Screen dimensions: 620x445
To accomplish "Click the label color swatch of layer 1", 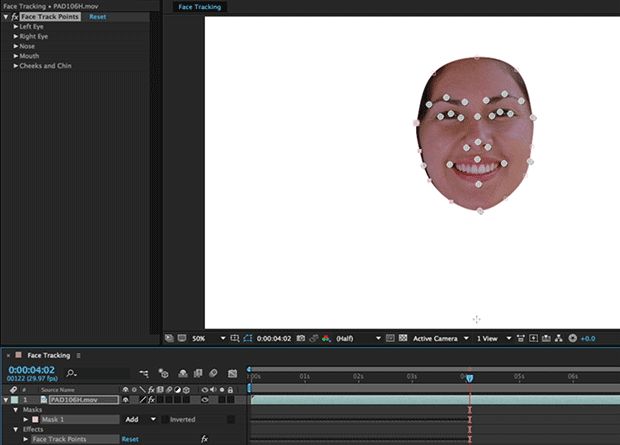I will pos(15,400).
